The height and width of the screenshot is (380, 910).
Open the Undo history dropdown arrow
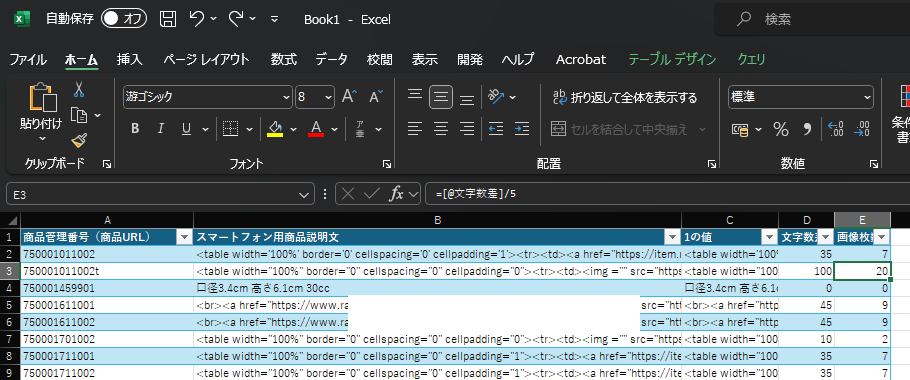coord(214,19)
